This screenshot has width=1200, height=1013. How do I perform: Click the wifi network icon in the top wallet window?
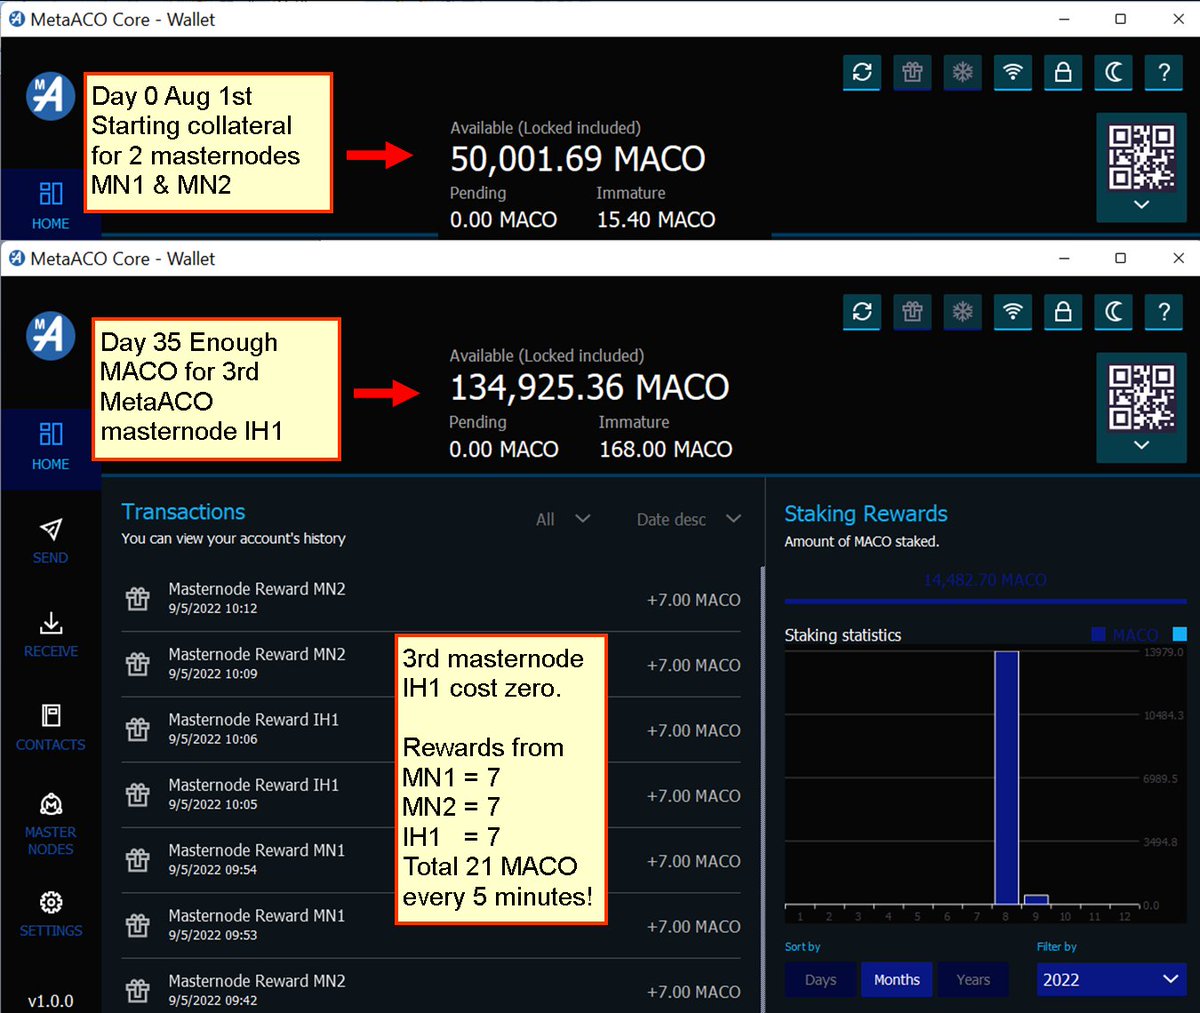click(x=1013, y=72)
